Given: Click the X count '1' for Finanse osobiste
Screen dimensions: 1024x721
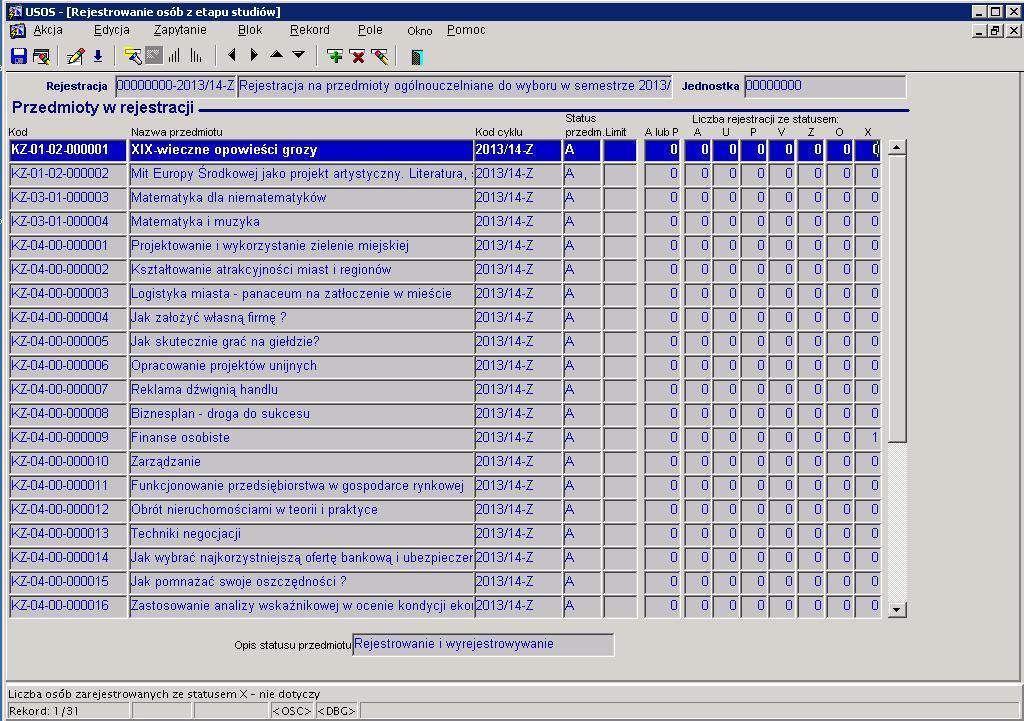Looking at the screenshot, I should click(x=868, y=438).
